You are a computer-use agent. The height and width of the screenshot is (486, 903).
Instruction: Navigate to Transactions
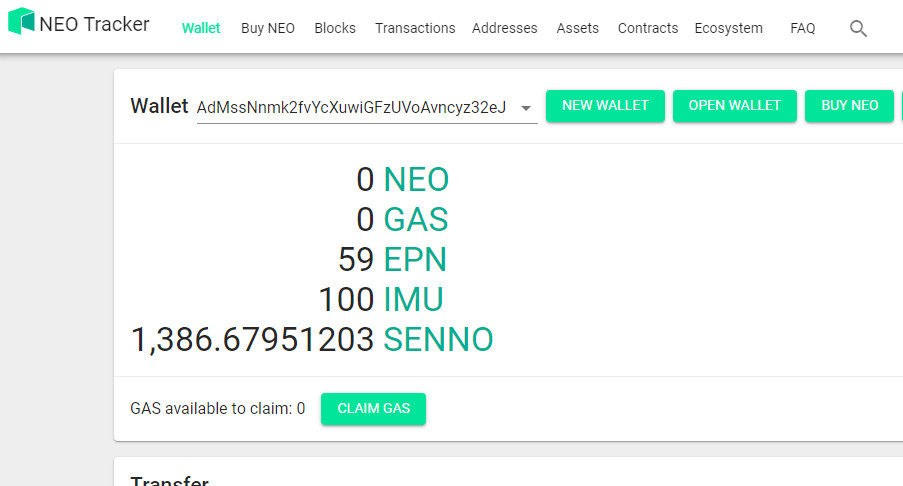click(415, 28)
